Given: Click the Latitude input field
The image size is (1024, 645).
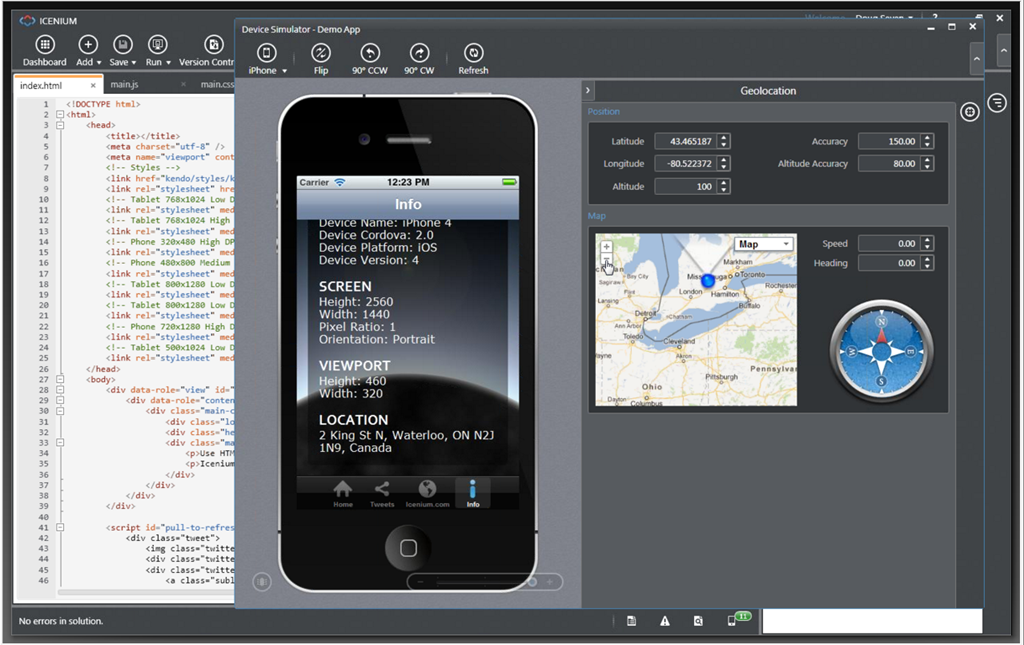Looking at the screenshot, I should [x=686, y=141].
